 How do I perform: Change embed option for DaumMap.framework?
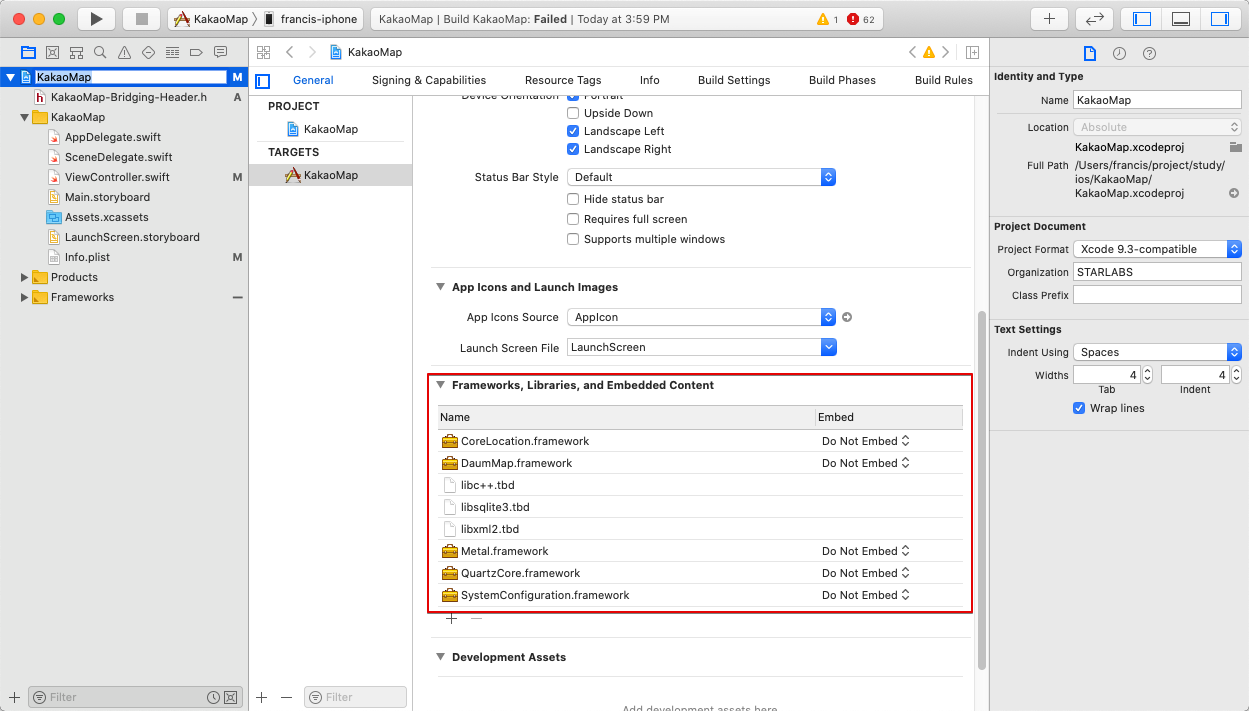(866, 463)
